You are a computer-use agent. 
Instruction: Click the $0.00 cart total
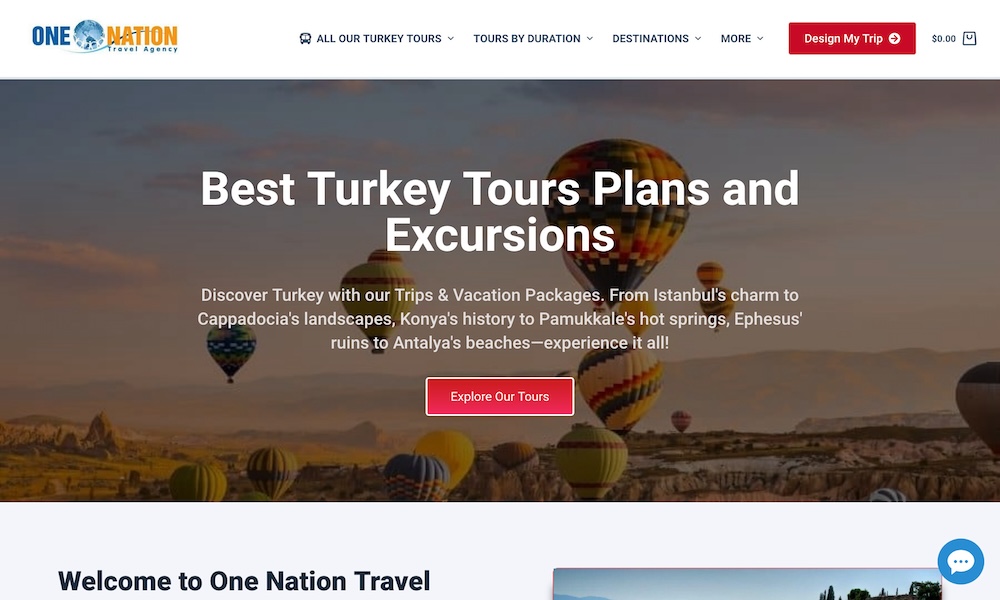(x=943, y=38)
